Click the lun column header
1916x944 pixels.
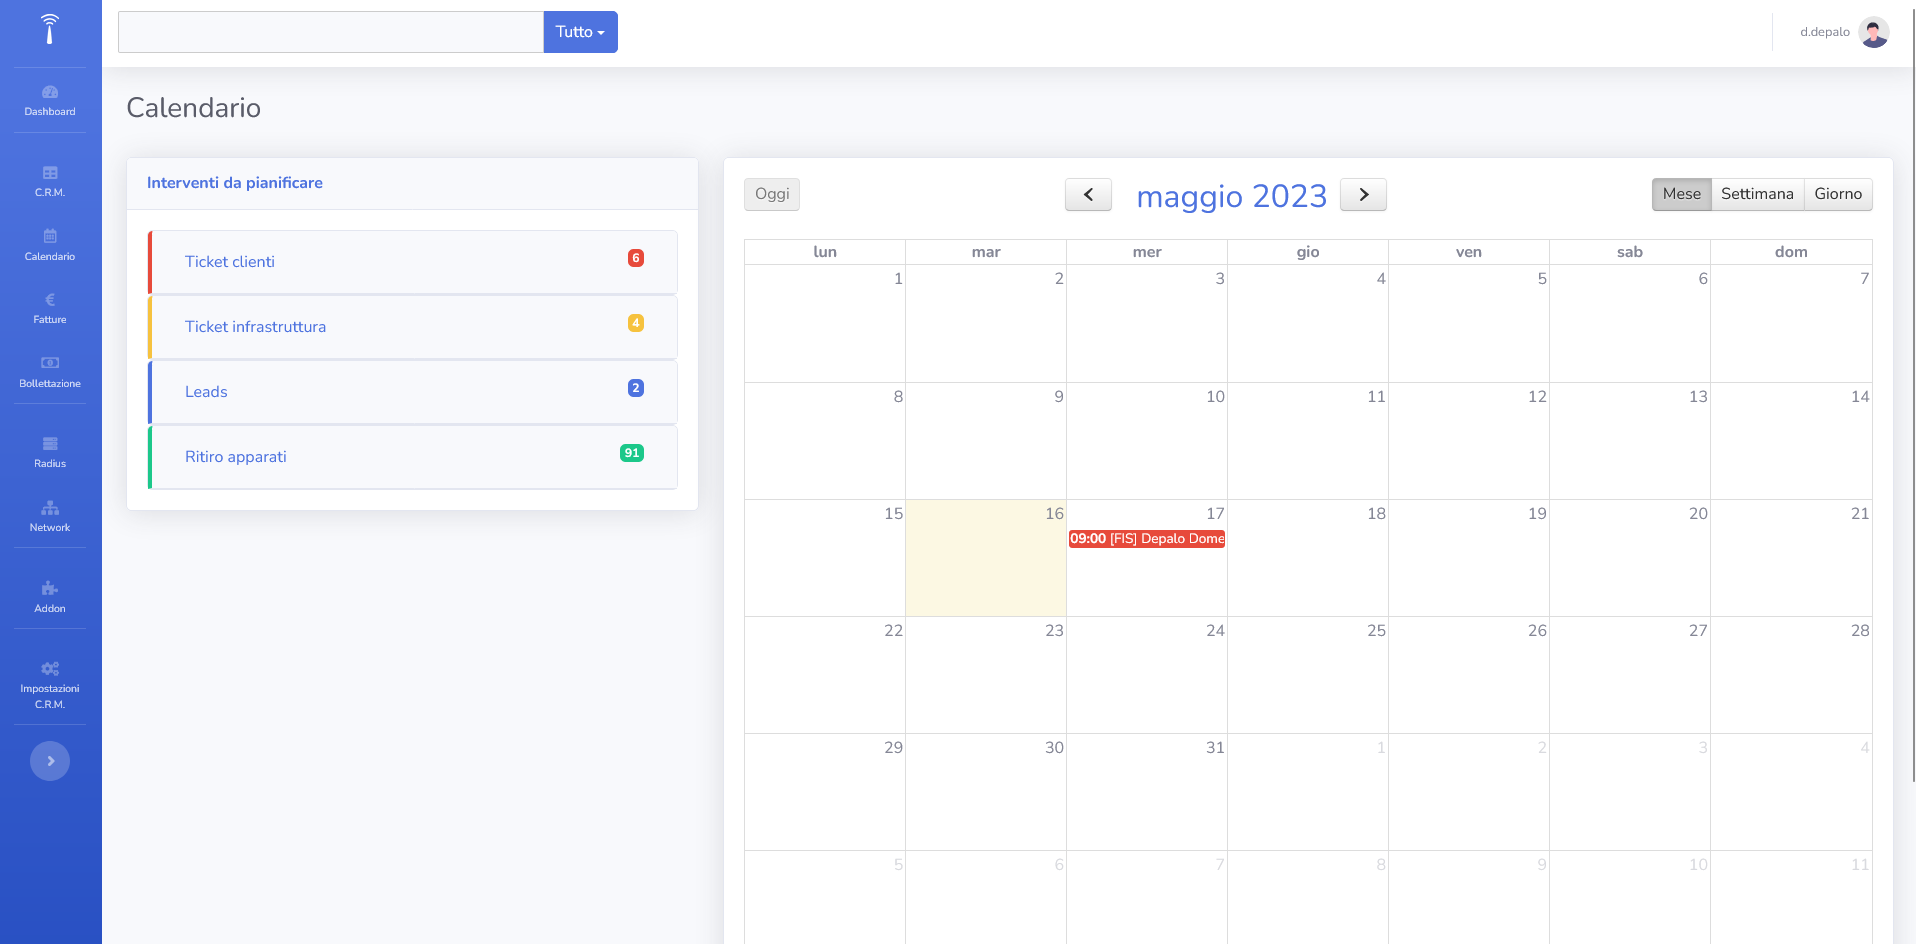click(825, 252)
